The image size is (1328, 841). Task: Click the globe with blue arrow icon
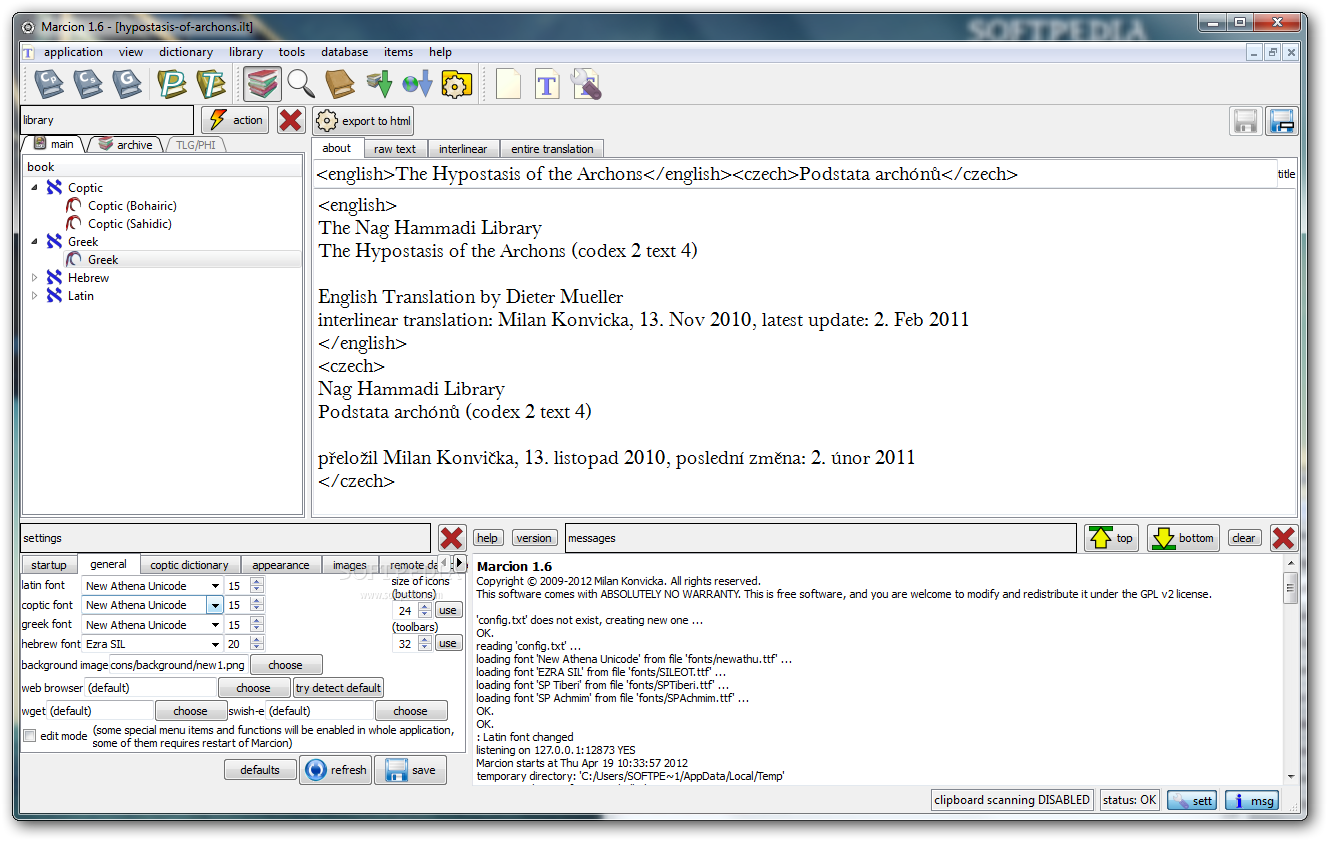[x=417, y=84]
